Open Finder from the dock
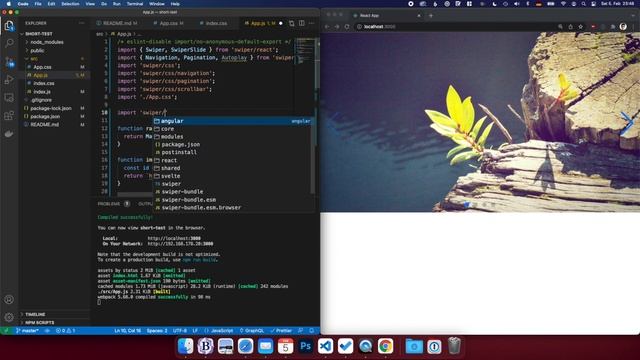 [186, 346]
